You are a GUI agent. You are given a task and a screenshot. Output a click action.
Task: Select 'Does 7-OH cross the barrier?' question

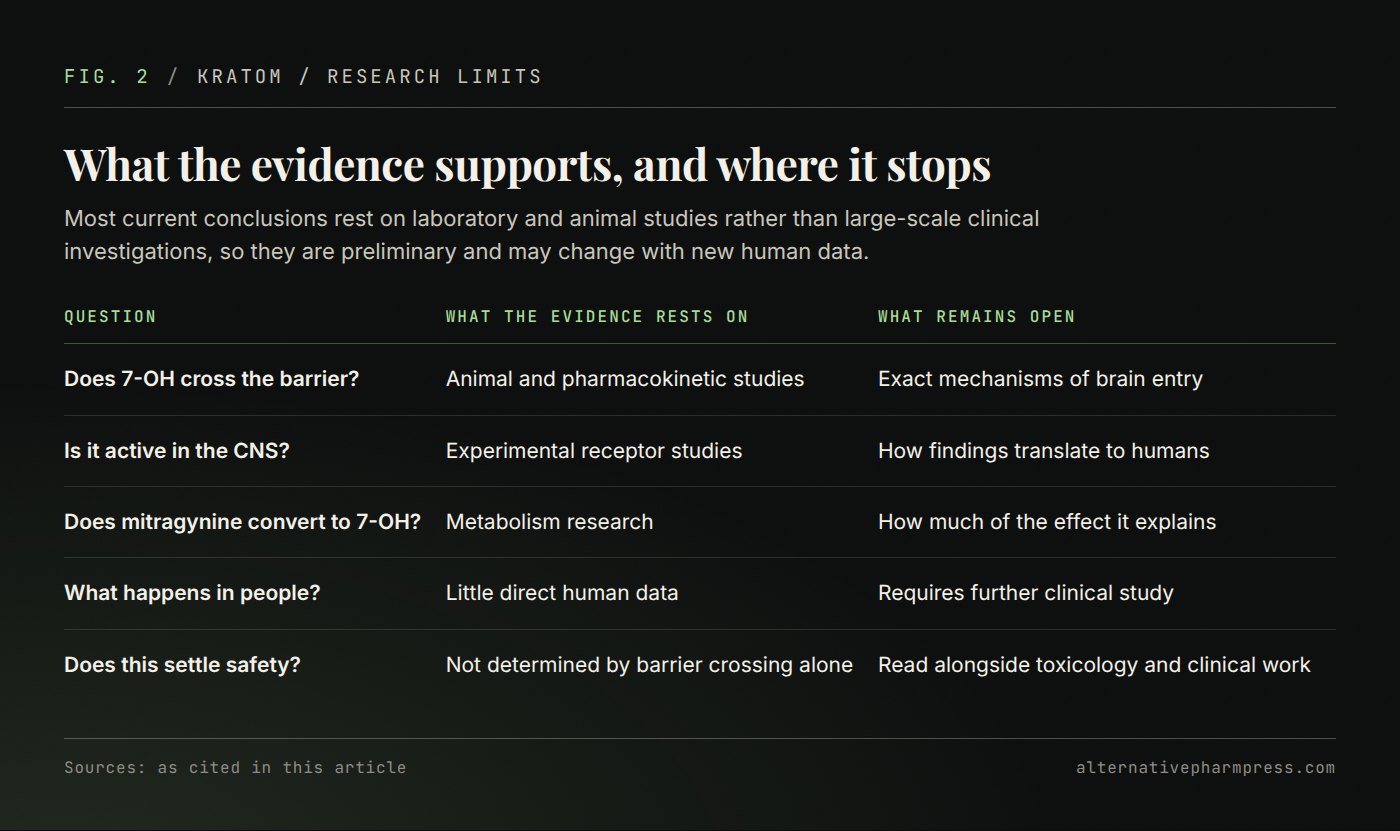[x=211, y=379]
